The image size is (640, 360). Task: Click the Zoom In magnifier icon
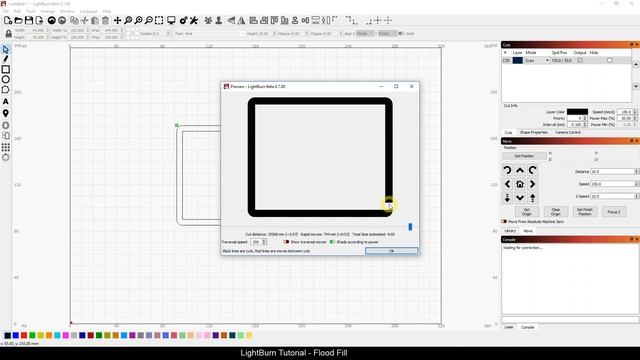tap(138, 20)
